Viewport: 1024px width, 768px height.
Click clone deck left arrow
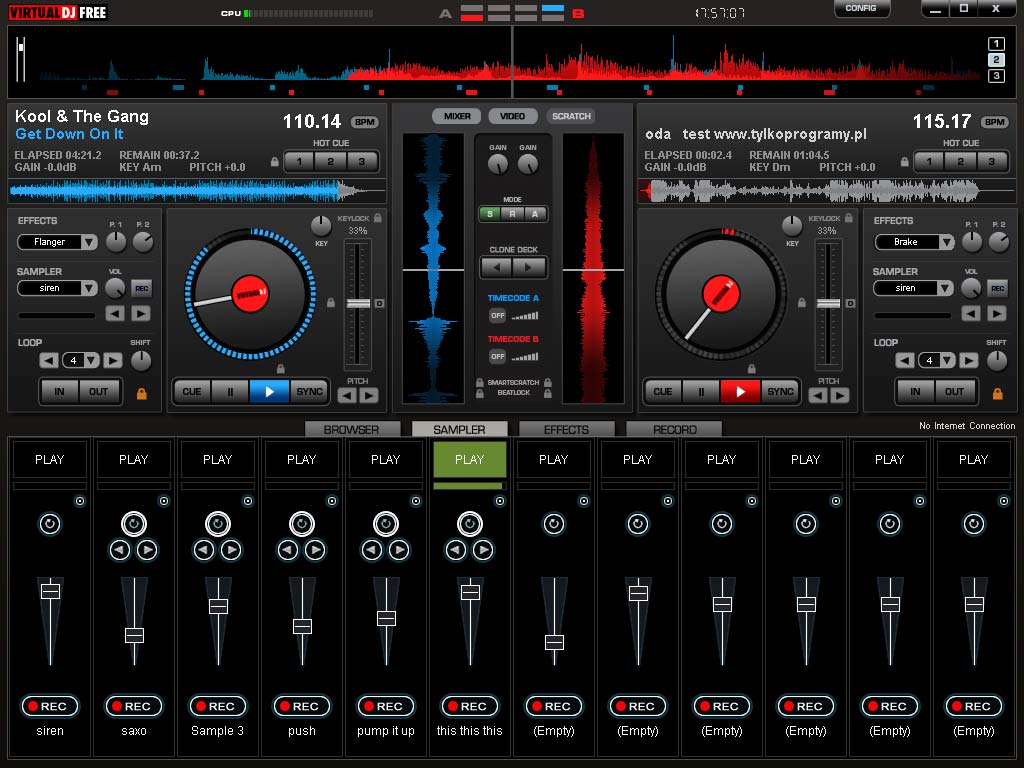pos(497,266)
